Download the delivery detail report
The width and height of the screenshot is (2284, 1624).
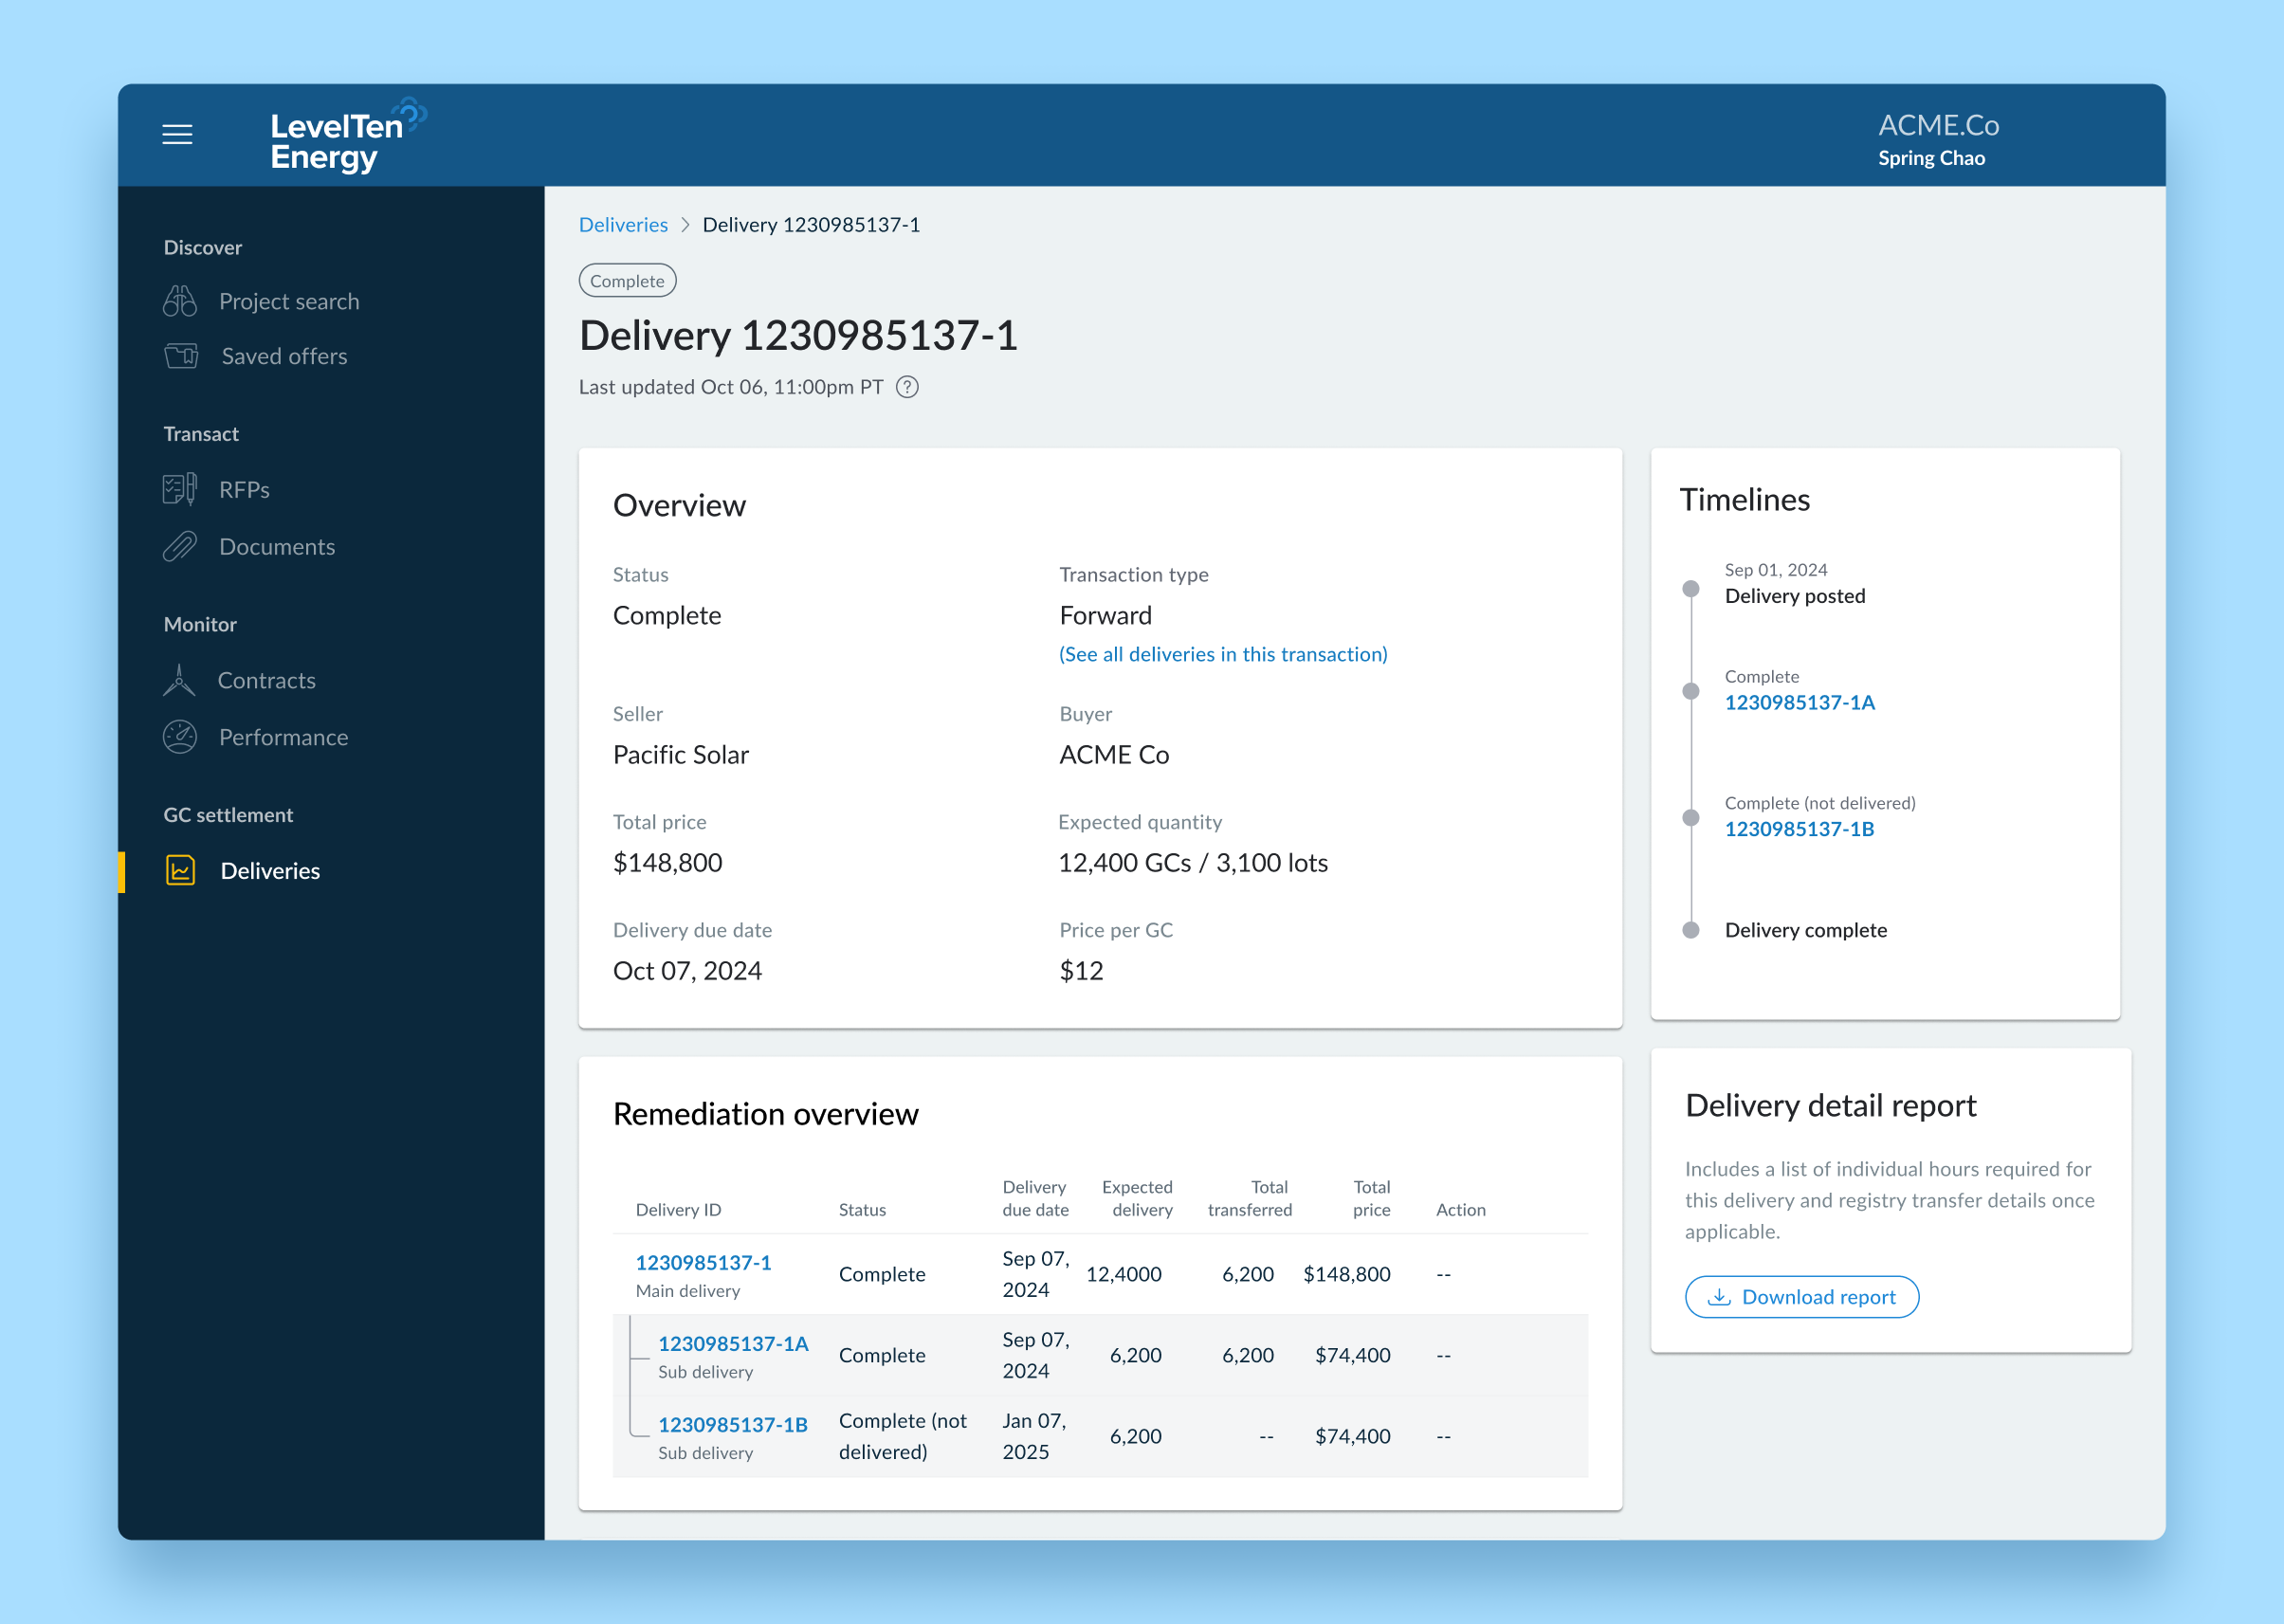pyautogui.click(x=1801, y=1297)
